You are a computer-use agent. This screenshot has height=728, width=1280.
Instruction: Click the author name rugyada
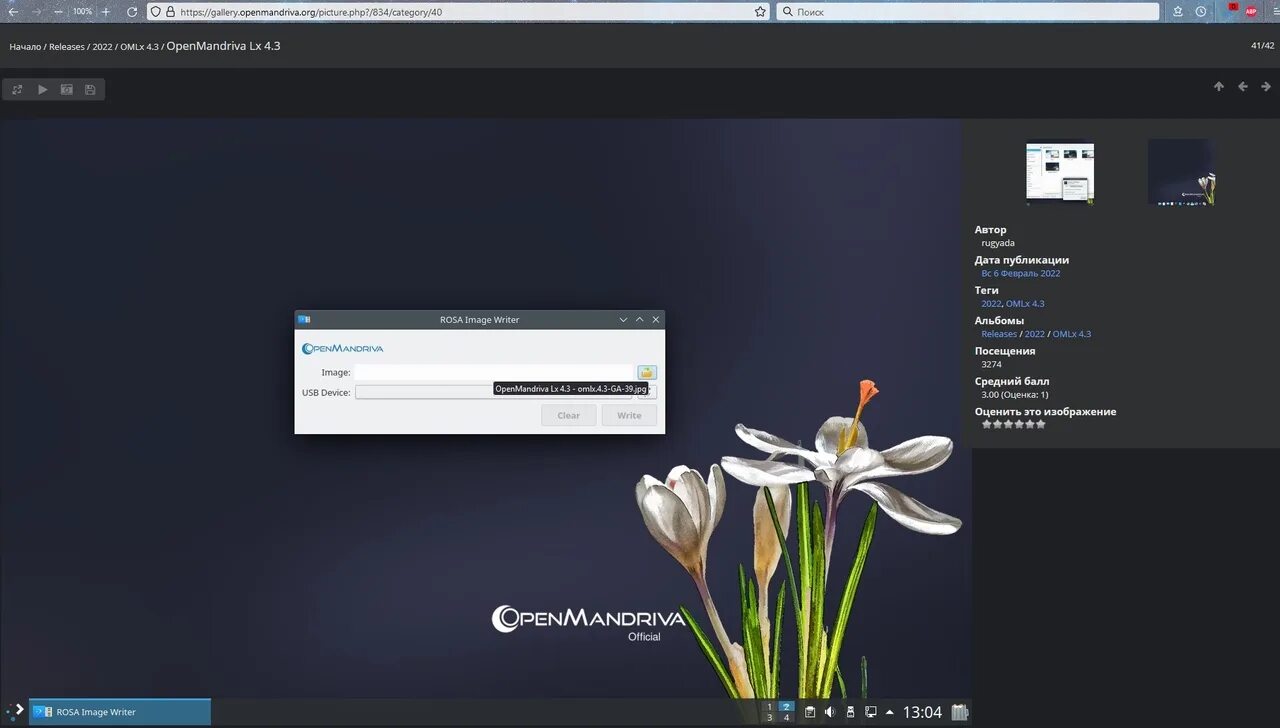click(998, 243)
